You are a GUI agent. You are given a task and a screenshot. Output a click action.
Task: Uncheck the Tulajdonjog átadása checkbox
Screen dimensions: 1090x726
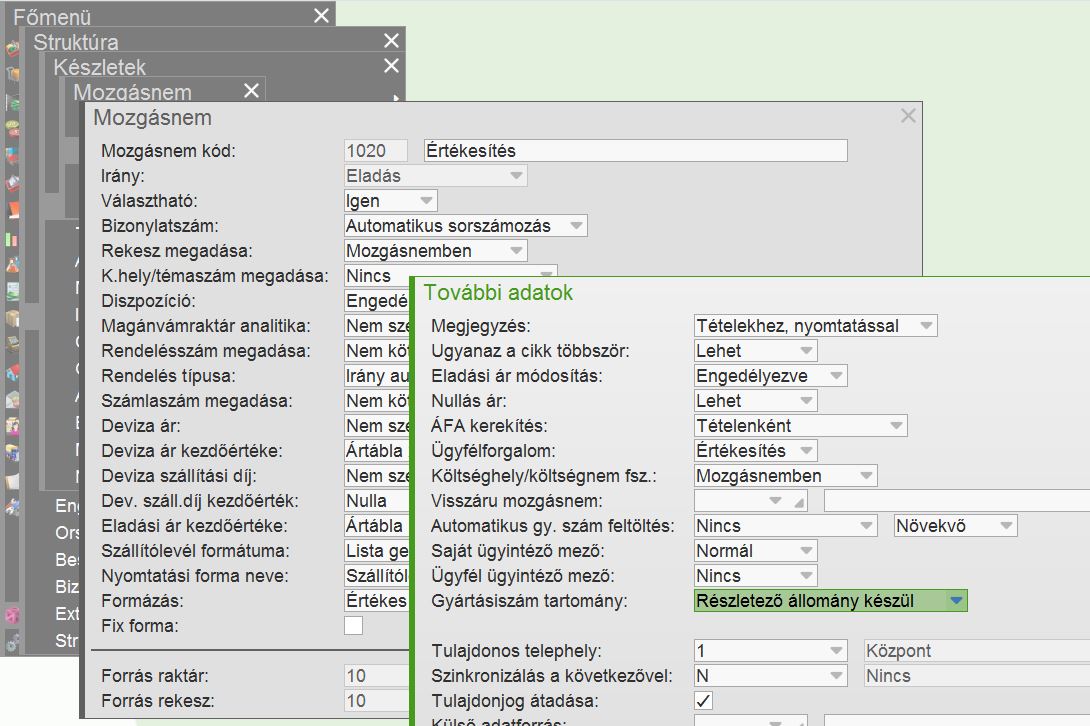704,701
